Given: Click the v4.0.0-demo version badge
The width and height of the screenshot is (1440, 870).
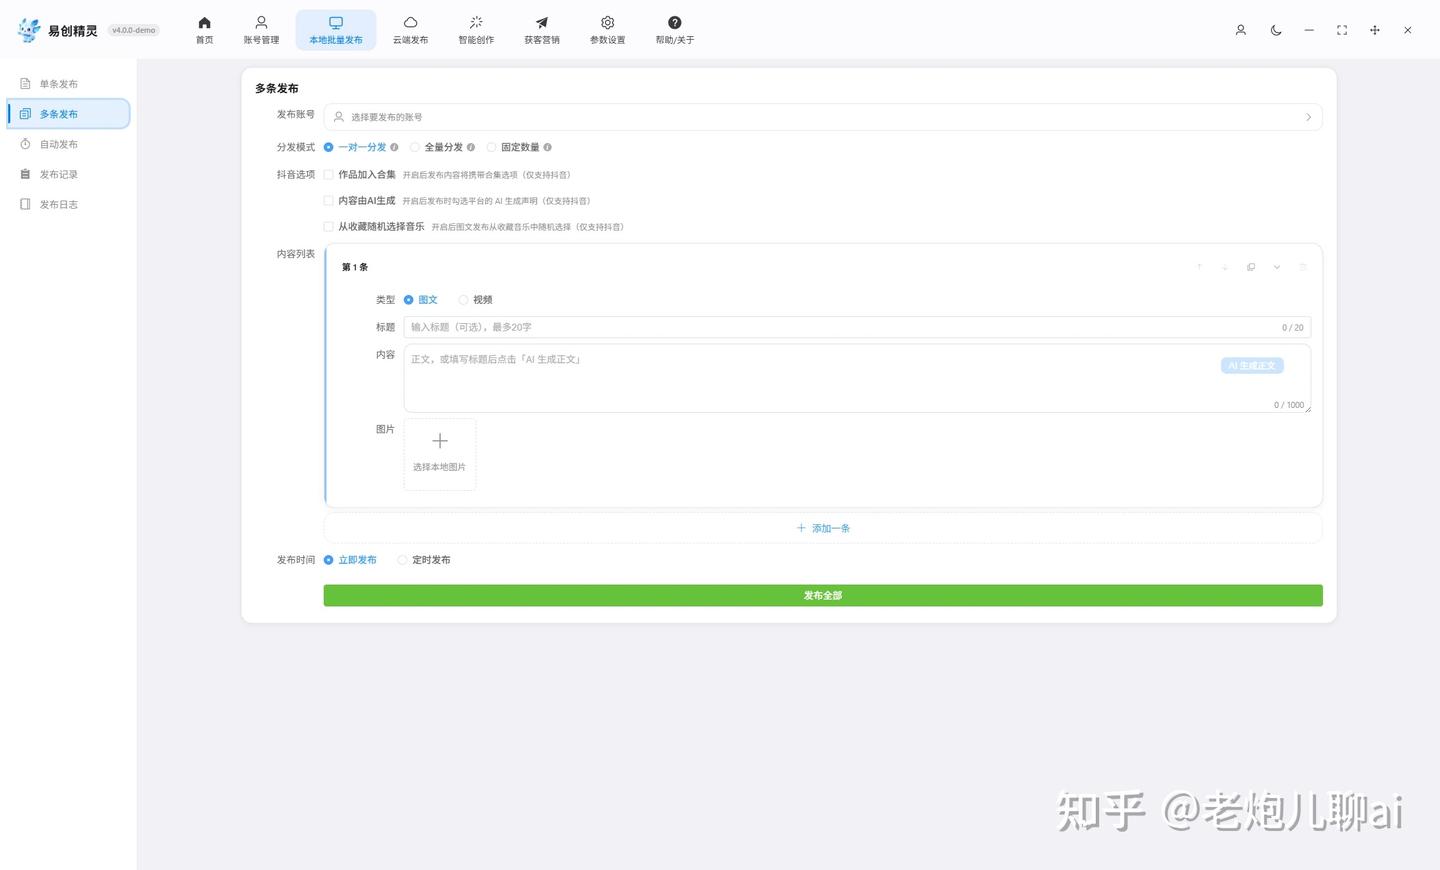Looking at the screenshot, I should (134, 30).
